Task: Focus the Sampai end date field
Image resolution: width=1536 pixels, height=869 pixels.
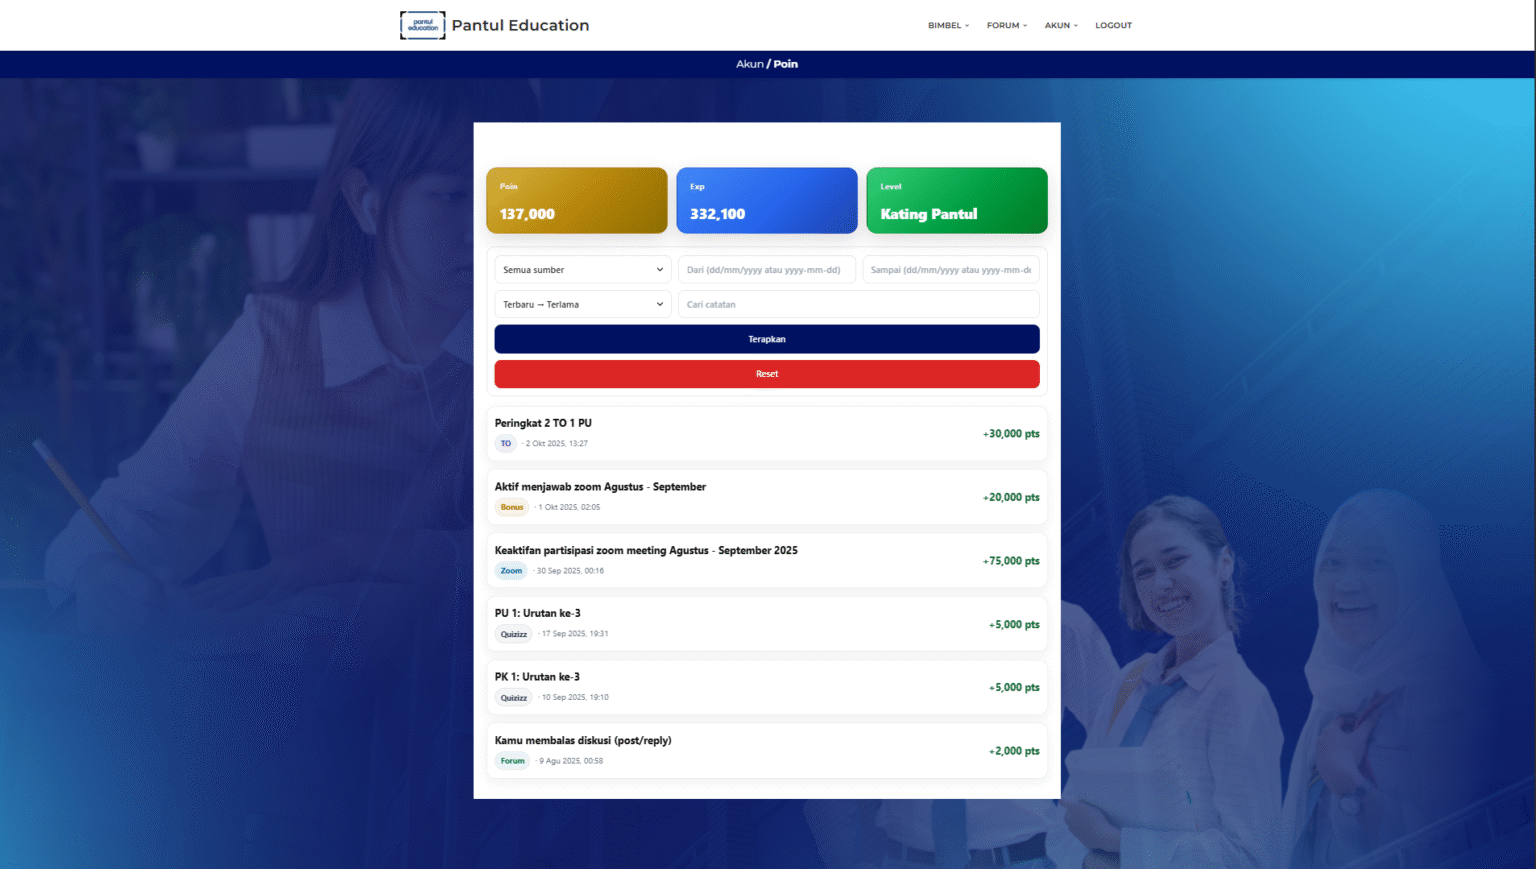Action: [951, 270]
